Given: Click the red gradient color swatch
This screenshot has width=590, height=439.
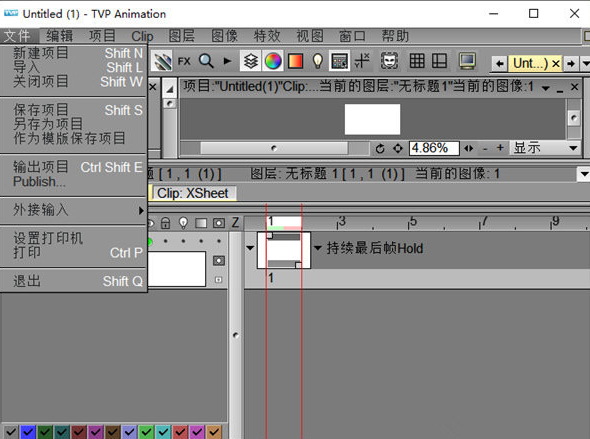Looking at the screenshot, I should tap(295, 61).
